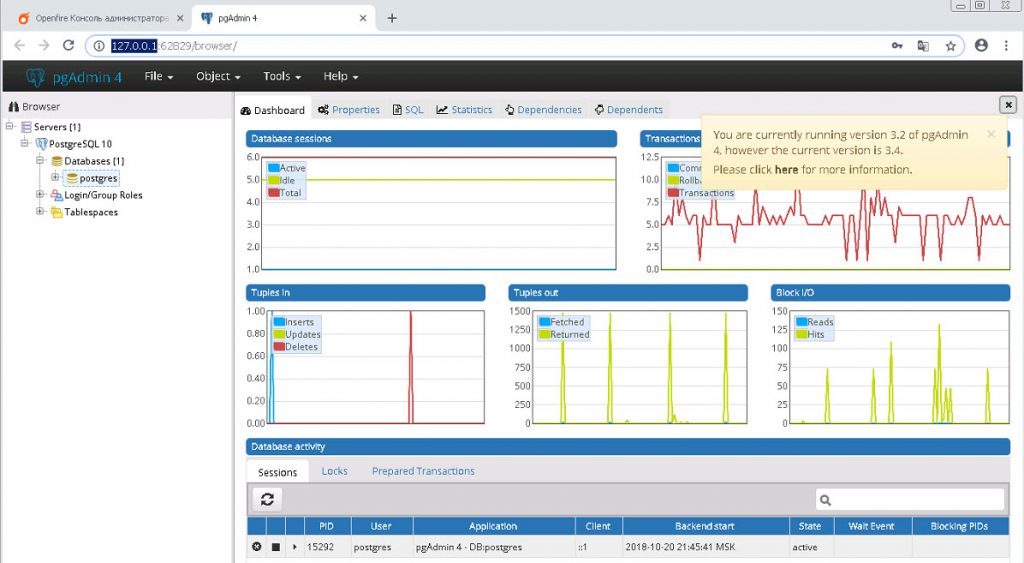1024x563 pixels.
Task: Click the pgAdmin 4 elephant logo
Action: tap(35, 77)
